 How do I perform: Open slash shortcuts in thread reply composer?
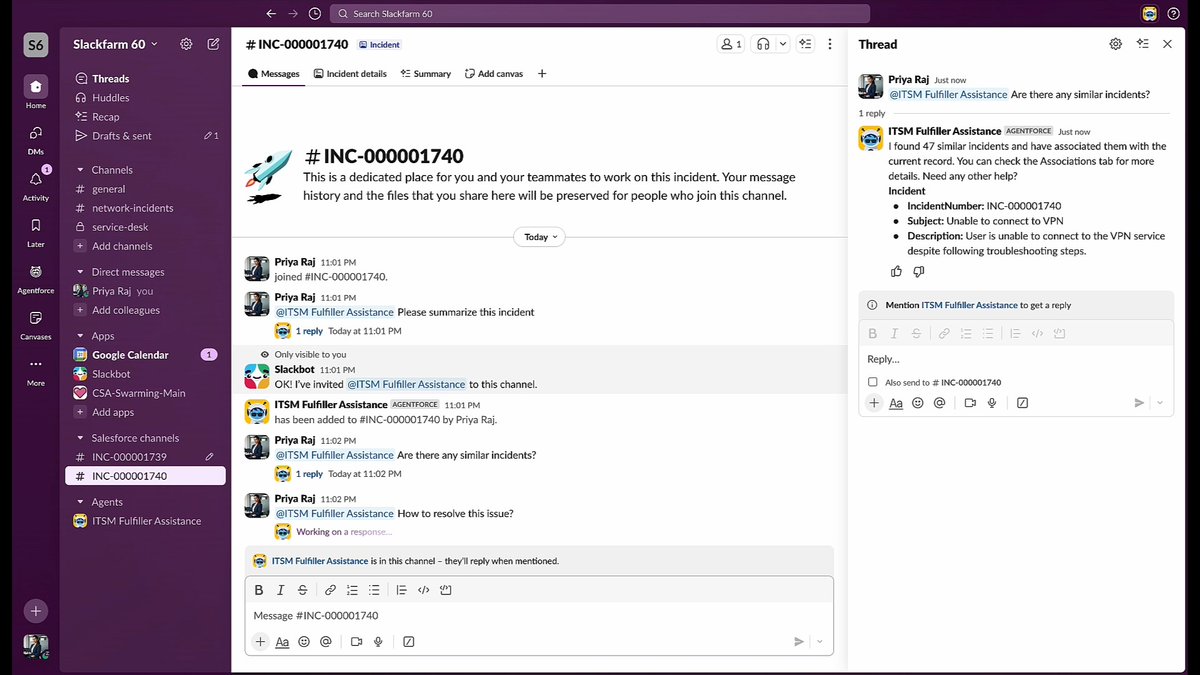point(1022,403)
